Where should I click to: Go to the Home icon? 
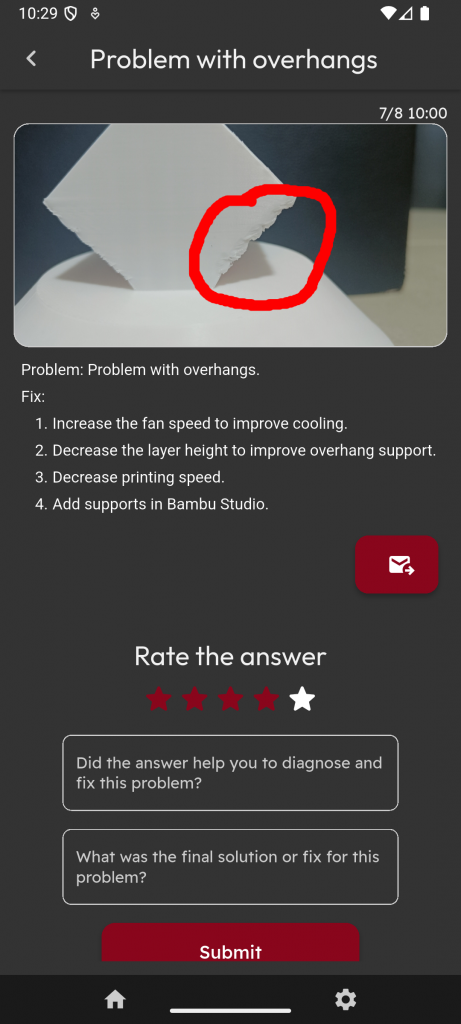(x=115, y=999)
